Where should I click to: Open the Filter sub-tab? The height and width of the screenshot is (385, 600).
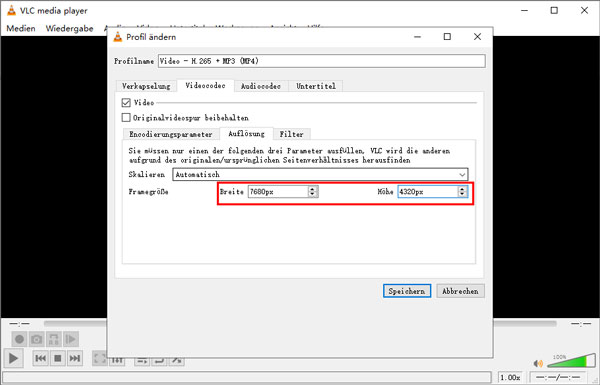click(x=292, y=134)
